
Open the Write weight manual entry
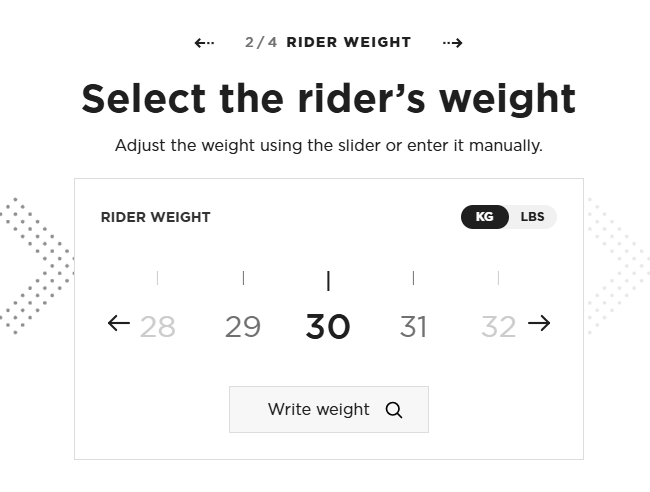click(x=319, y=410)
